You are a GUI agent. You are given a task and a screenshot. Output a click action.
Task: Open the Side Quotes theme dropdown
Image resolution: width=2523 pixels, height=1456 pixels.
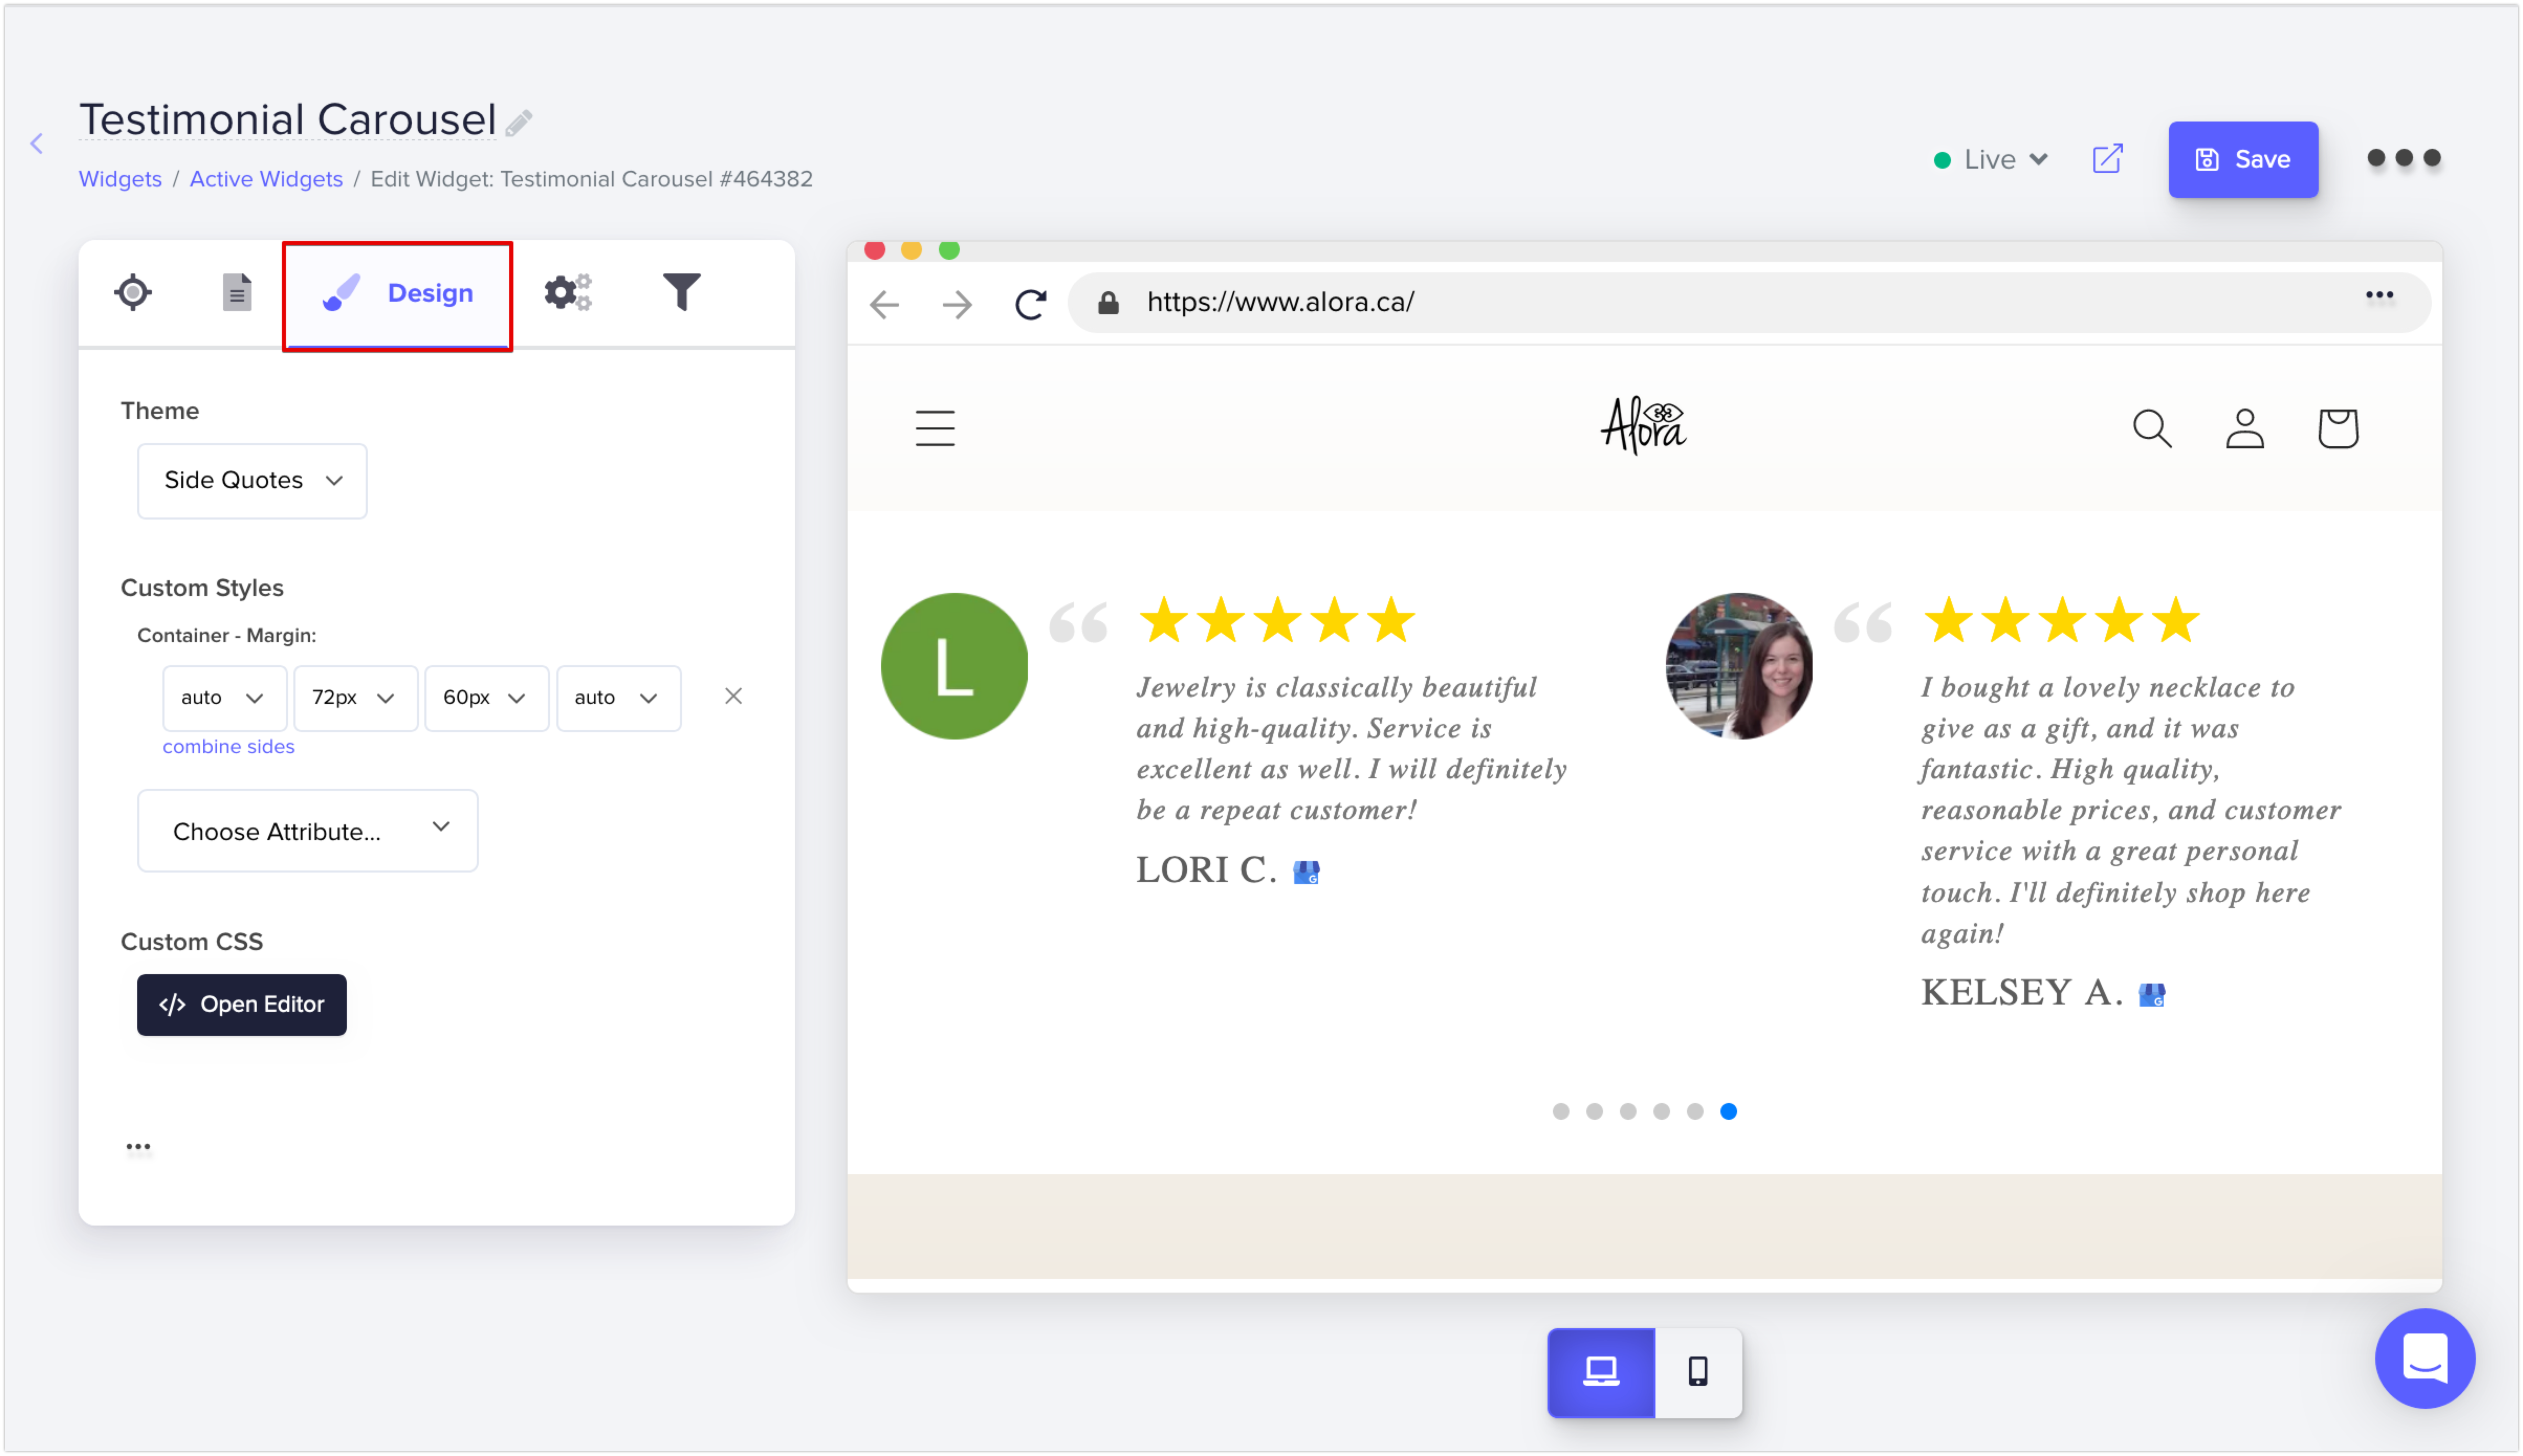point(252,481)
